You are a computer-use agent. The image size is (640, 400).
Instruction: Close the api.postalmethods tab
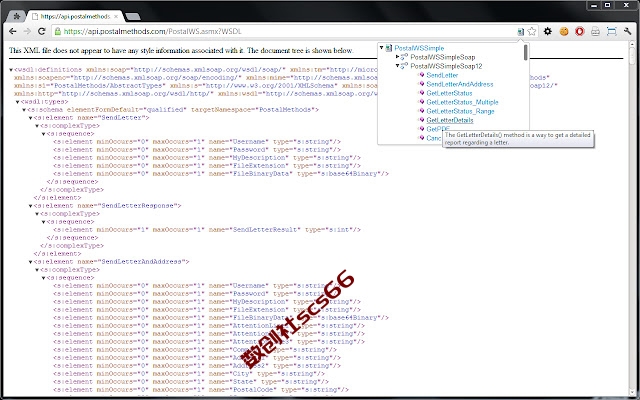(116, 16)
